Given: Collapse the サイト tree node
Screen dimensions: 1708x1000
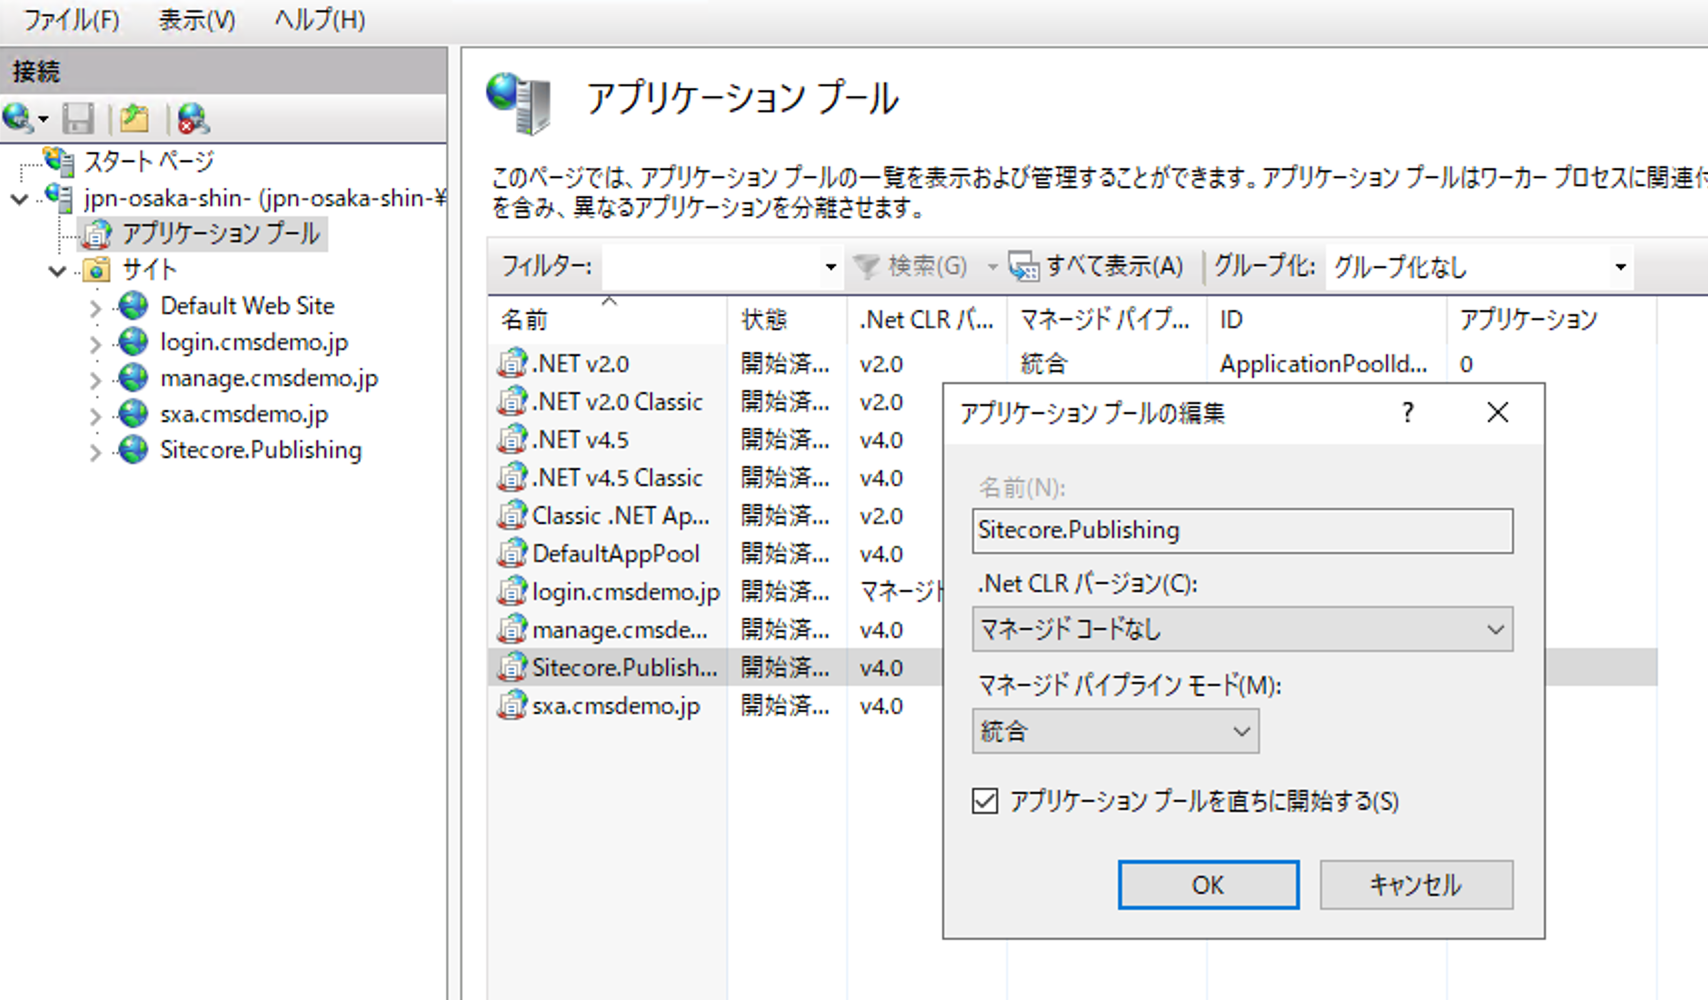Looking at the screenshot, I should [57, 271].
